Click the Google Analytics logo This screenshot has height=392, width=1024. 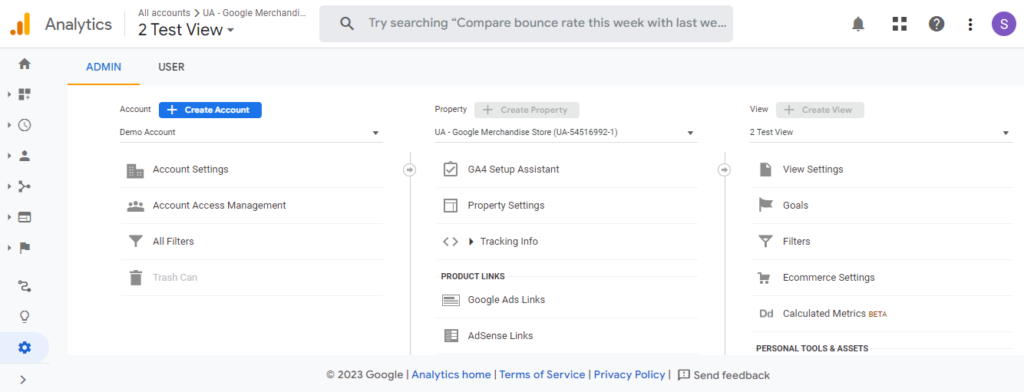[20, 25]
